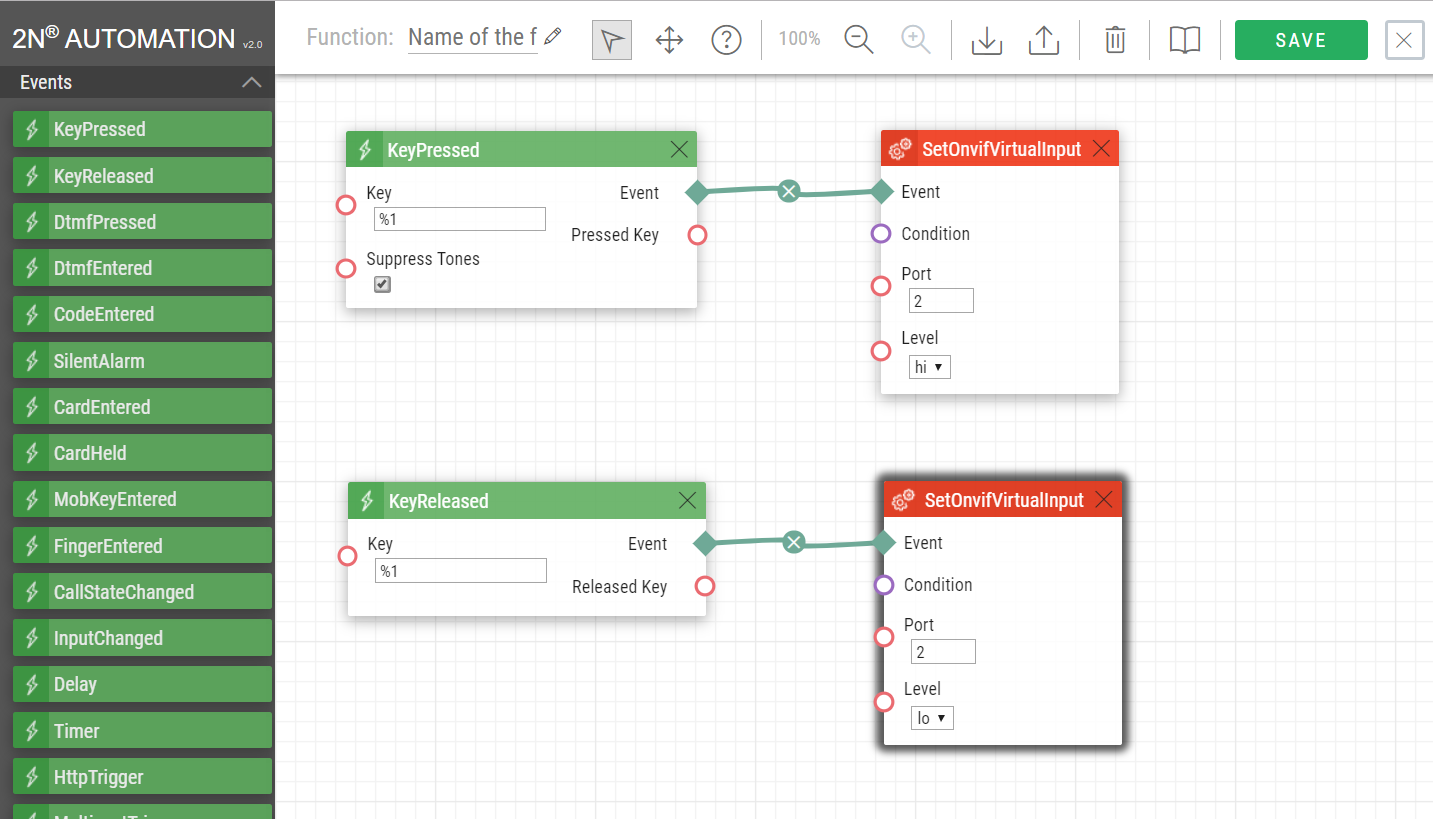This screenshot has height=819, width=1433.
Task: Activate the move/pan canvas tool
Action: pyautogui.click(x=669, y=40)
